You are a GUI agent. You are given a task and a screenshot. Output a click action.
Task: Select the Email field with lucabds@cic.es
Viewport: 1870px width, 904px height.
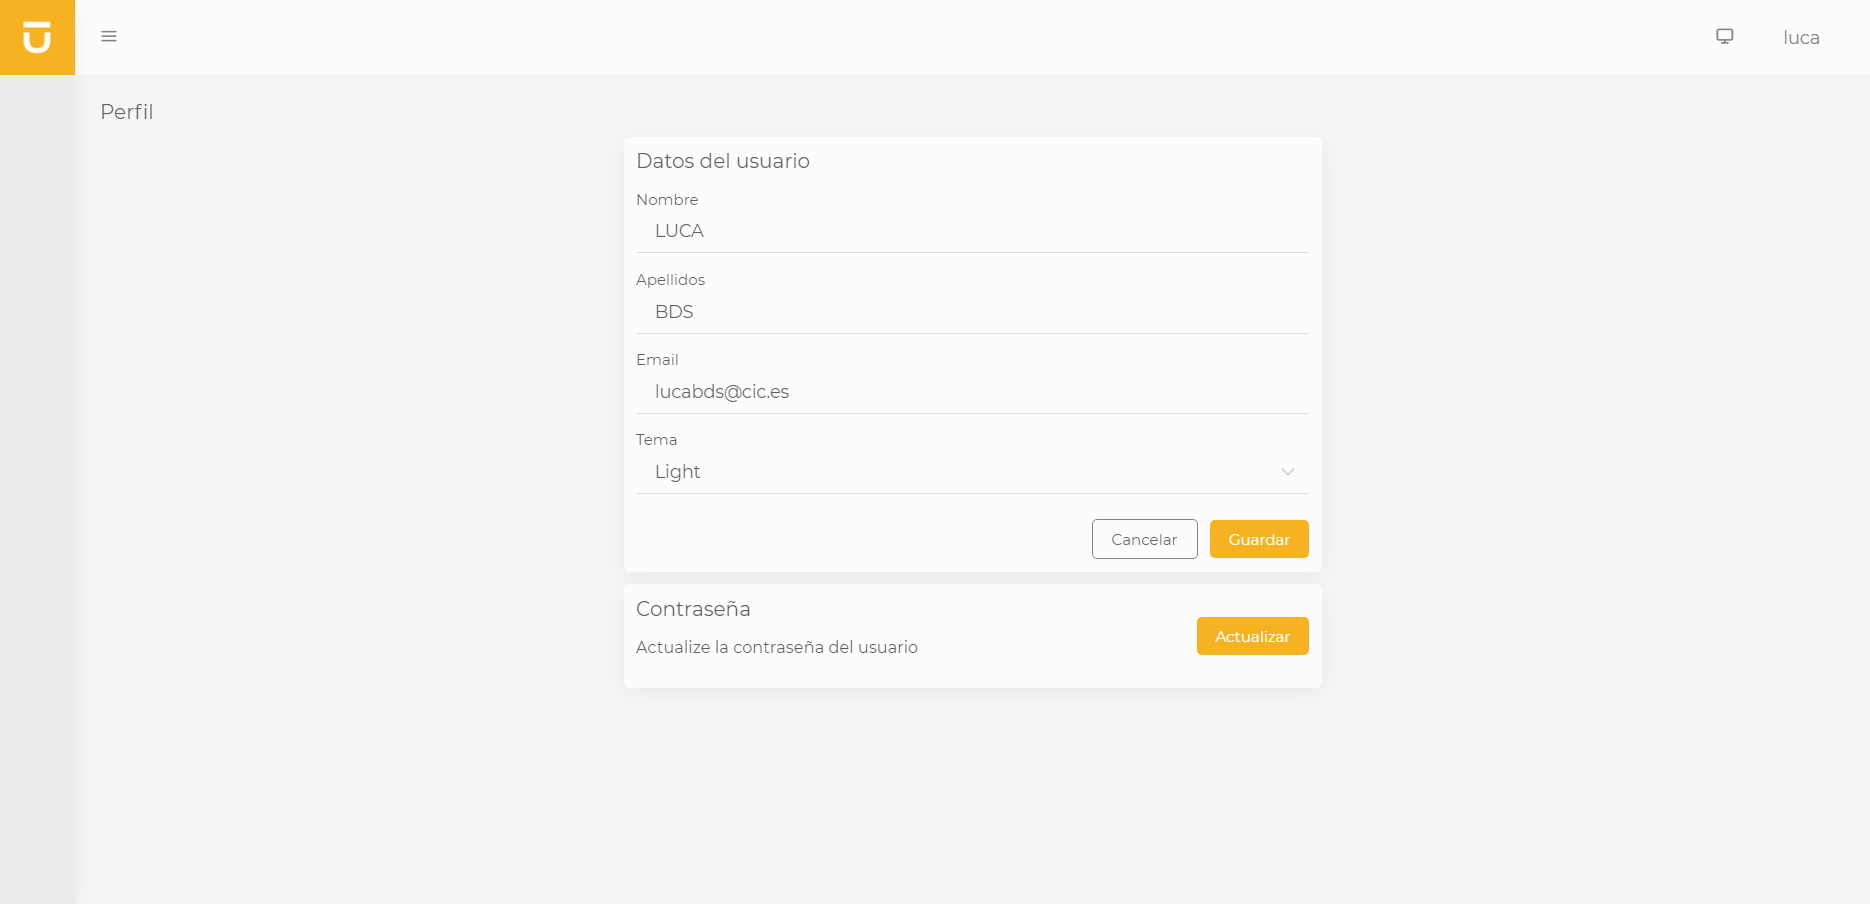click(971, 392)
